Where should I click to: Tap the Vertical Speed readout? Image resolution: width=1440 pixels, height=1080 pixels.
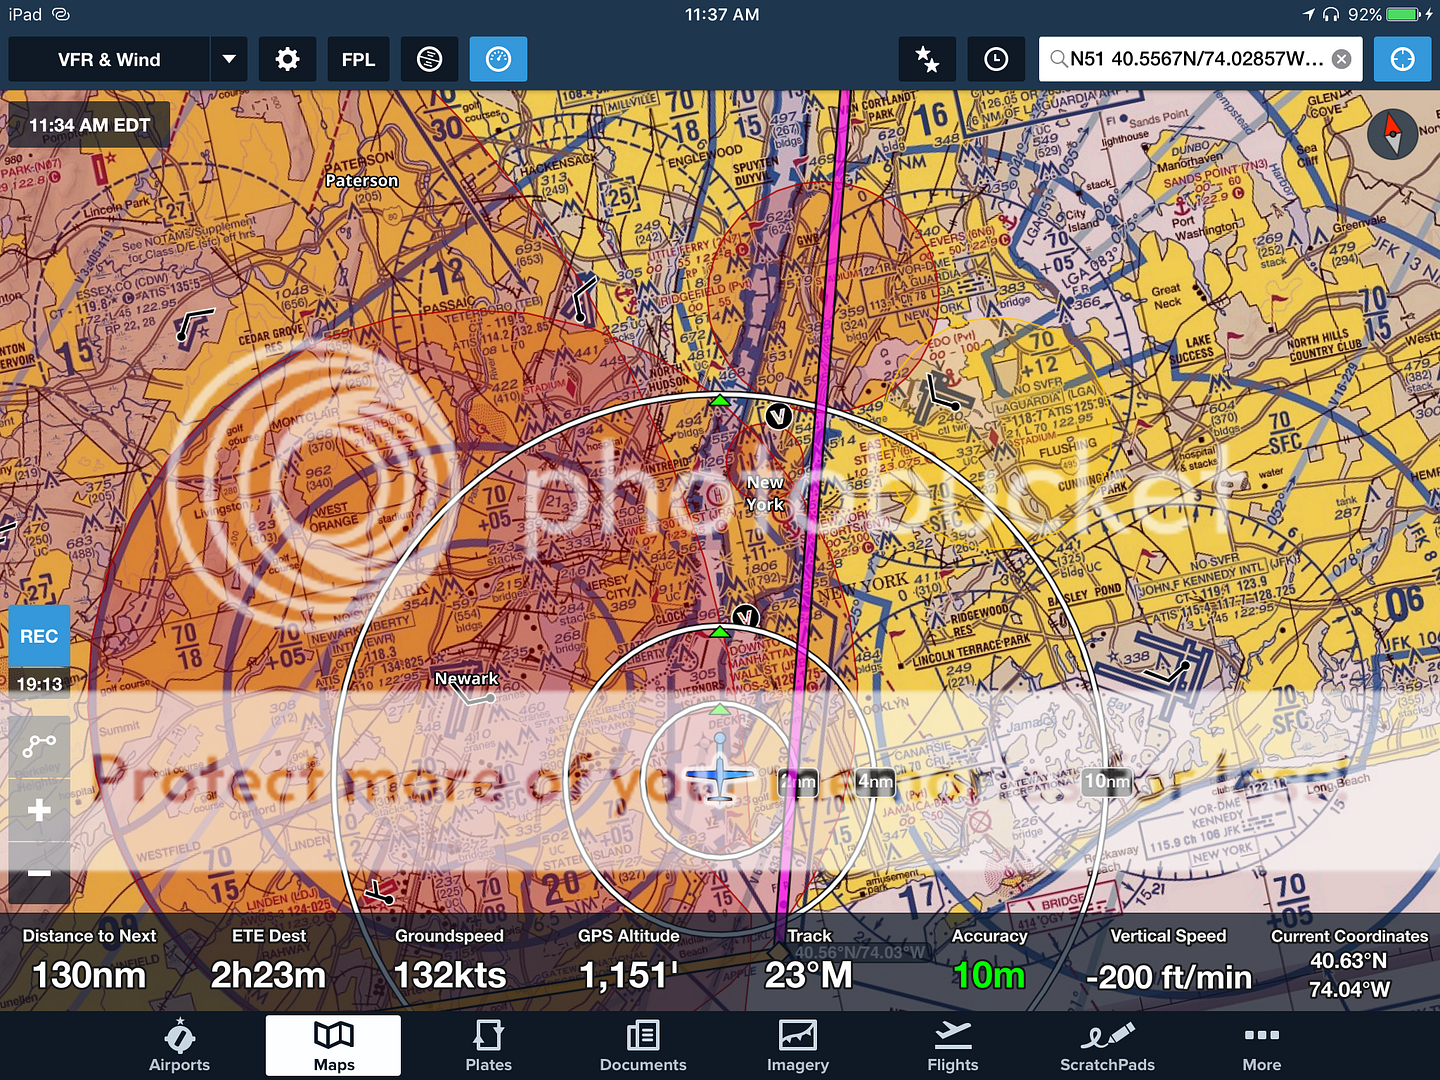1169,960
